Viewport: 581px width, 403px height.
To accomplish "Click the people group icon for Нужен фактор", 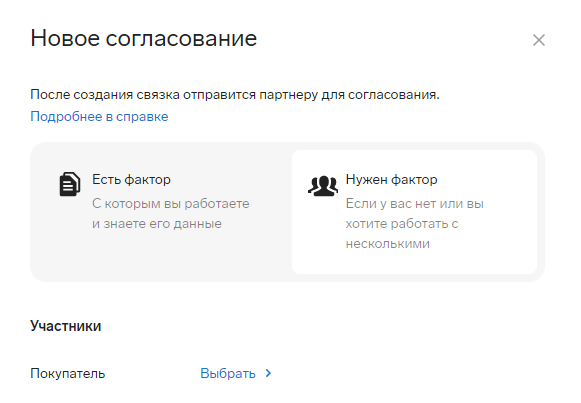I will pyautogui.click(x=323, y=186).
